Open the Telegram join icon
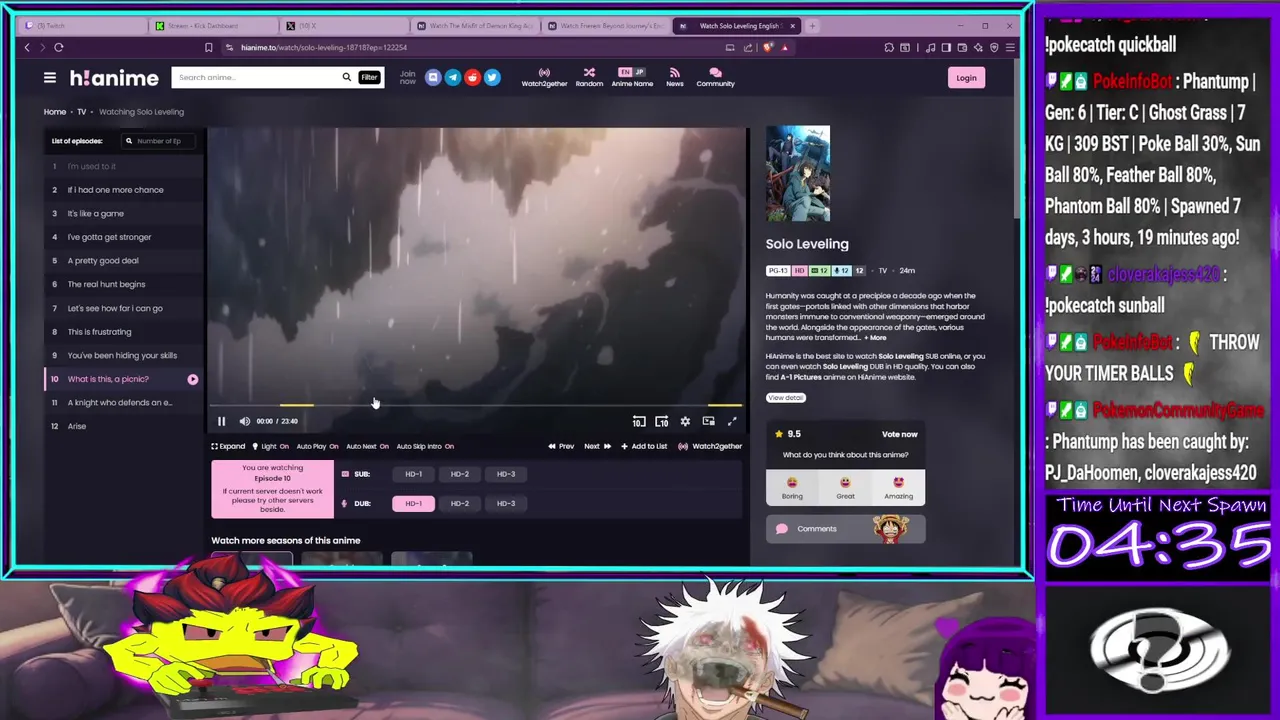1280x720 pixels. pyautogui.click(x=453, y=77)
